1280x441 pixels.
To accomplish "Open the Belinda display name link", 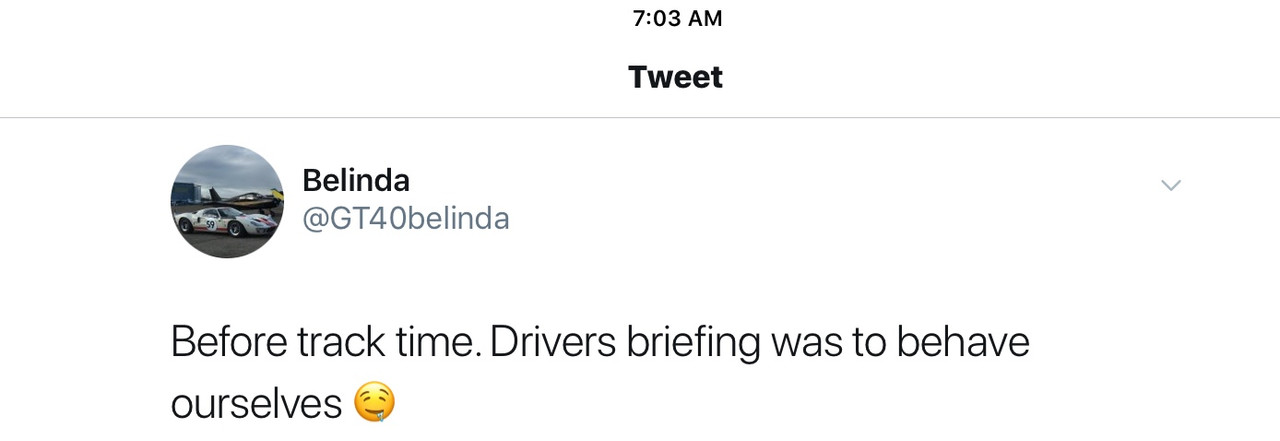I will (x=356, y=180).
